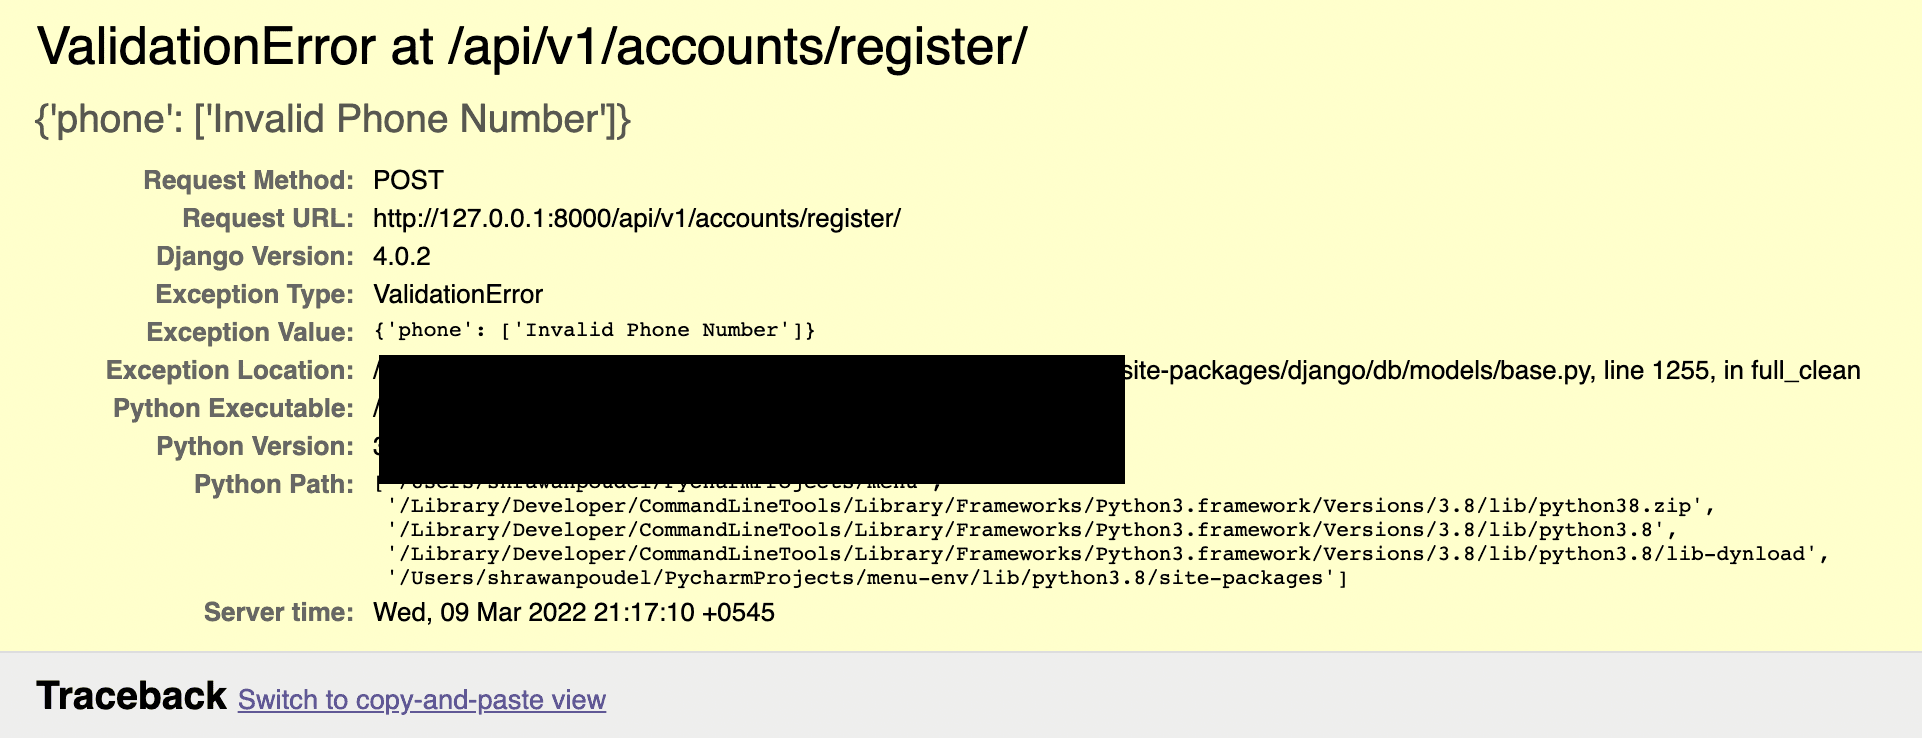Click the Request URL label
The height and width of the screenshot is (738, 1922).
point(267,219)
